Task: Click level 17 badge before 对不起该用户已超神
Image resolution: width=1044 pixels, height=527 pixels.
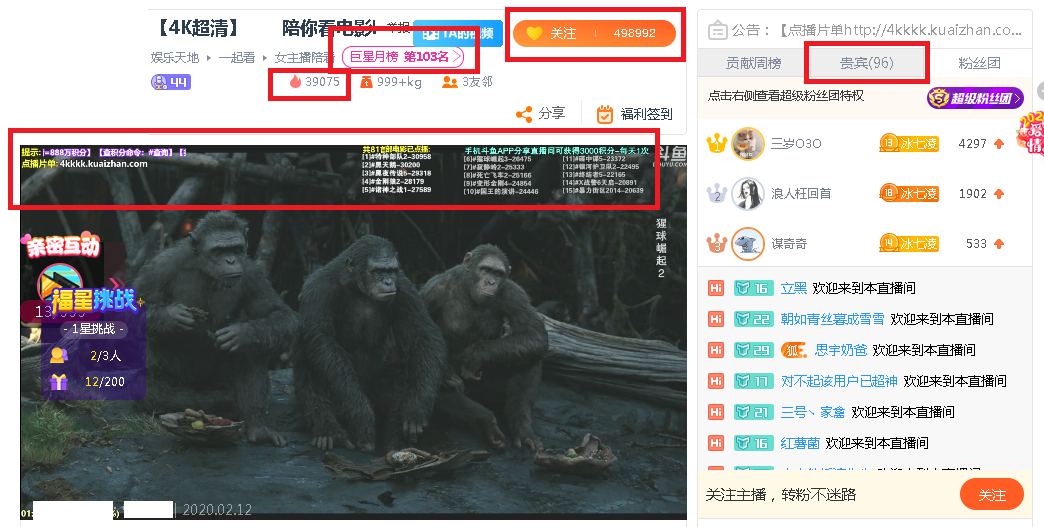Action: pyautogui.click(x=753, y=381)
